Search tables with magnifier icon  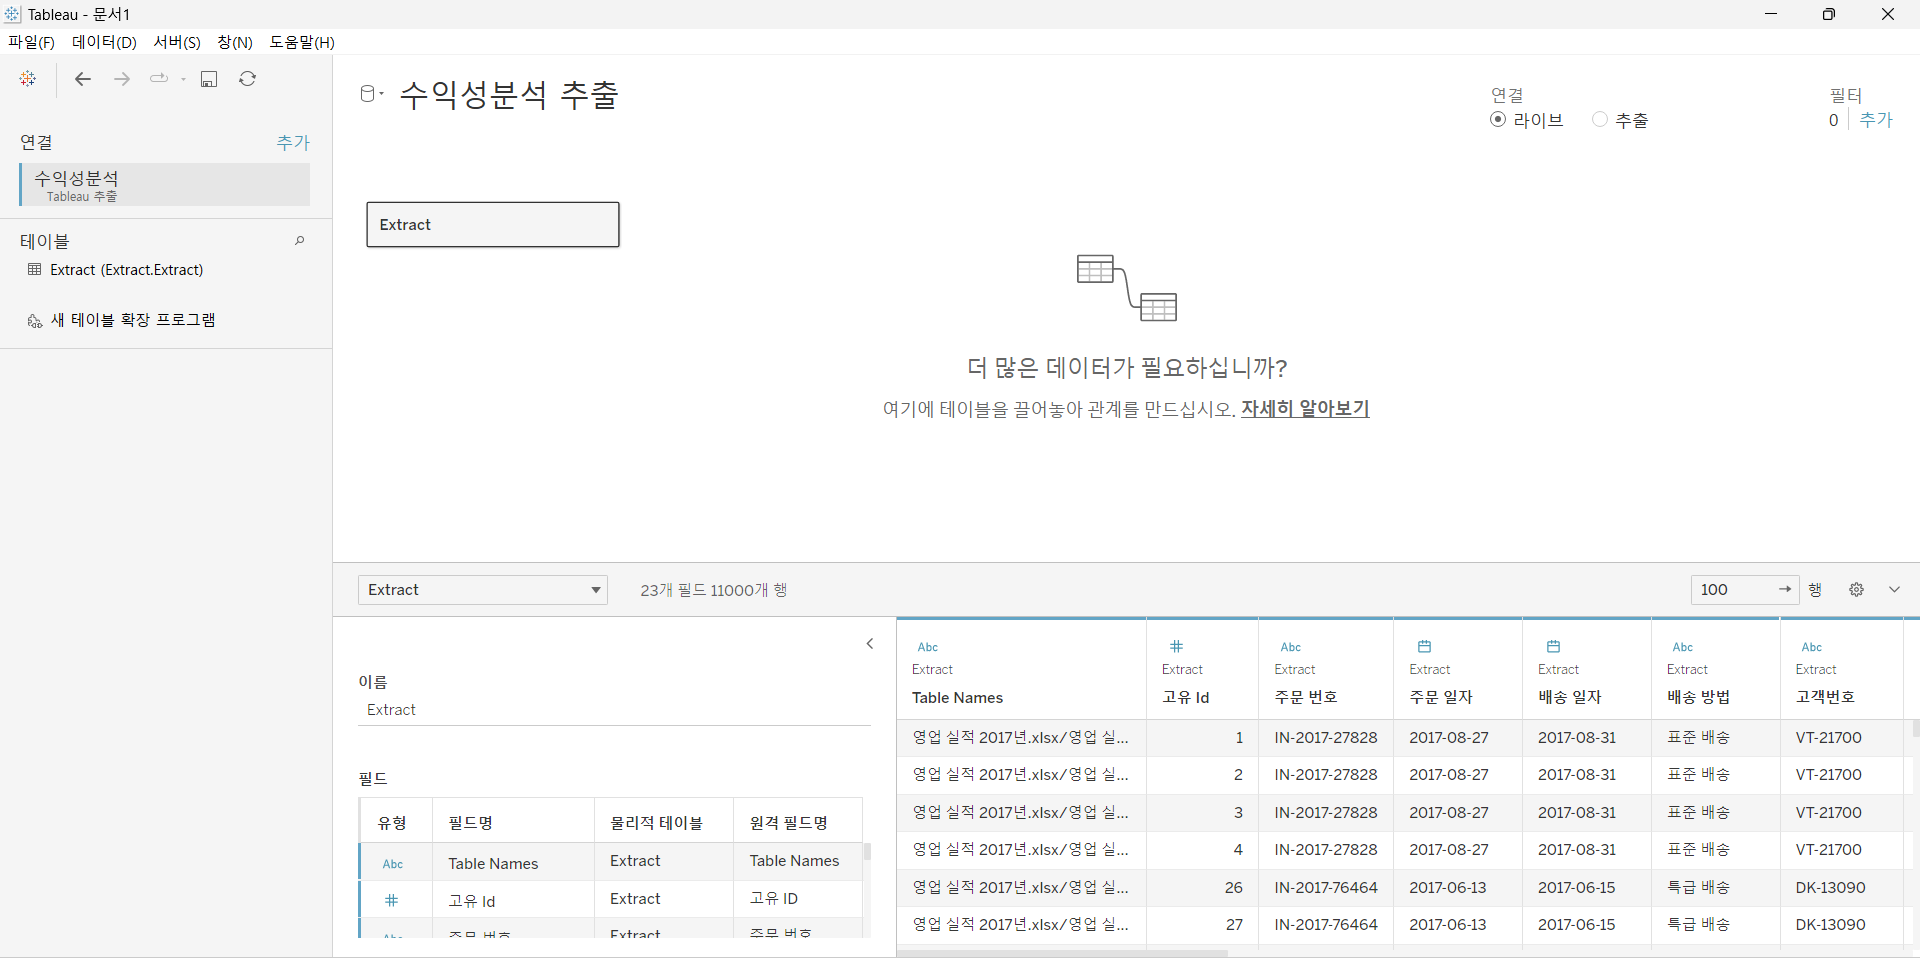[299, 241]
